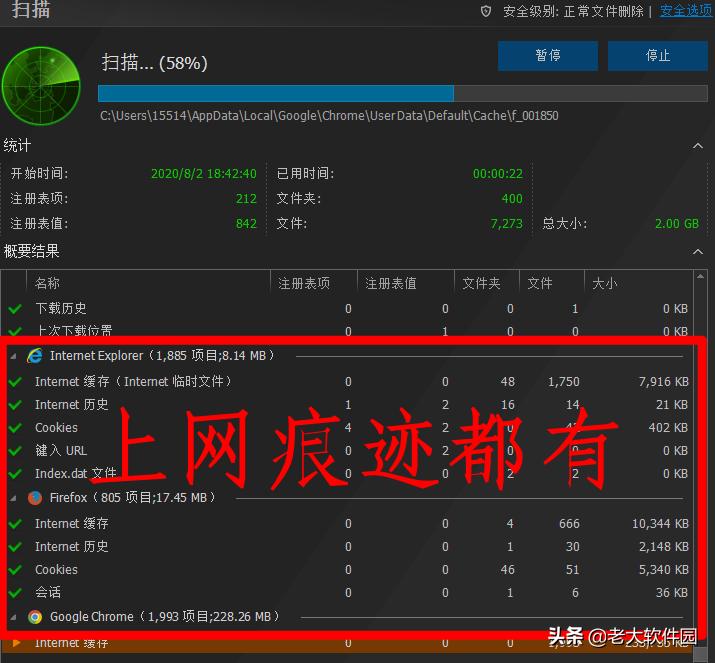Click the 7,916 KB size value
Viewport: 715px width, 663px height.
click(663, 382)
